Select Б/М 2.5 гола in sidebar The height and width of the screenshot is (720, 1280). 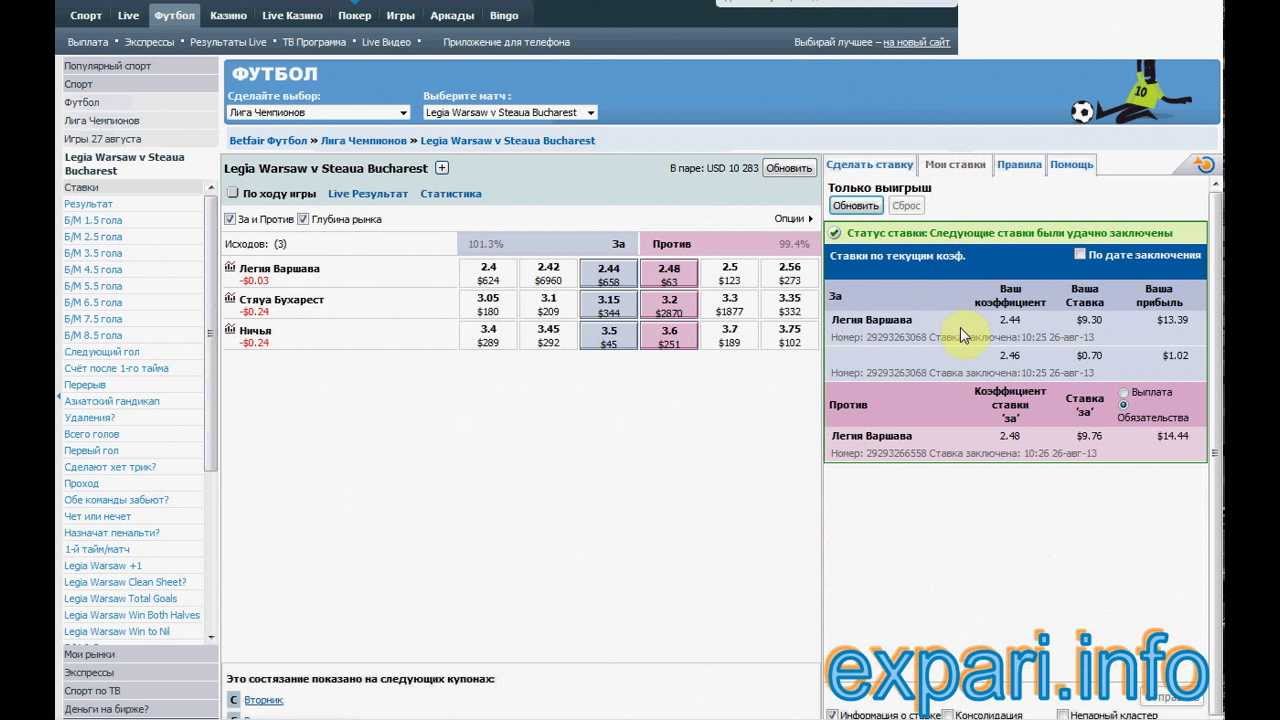click(x=93, y=237)
